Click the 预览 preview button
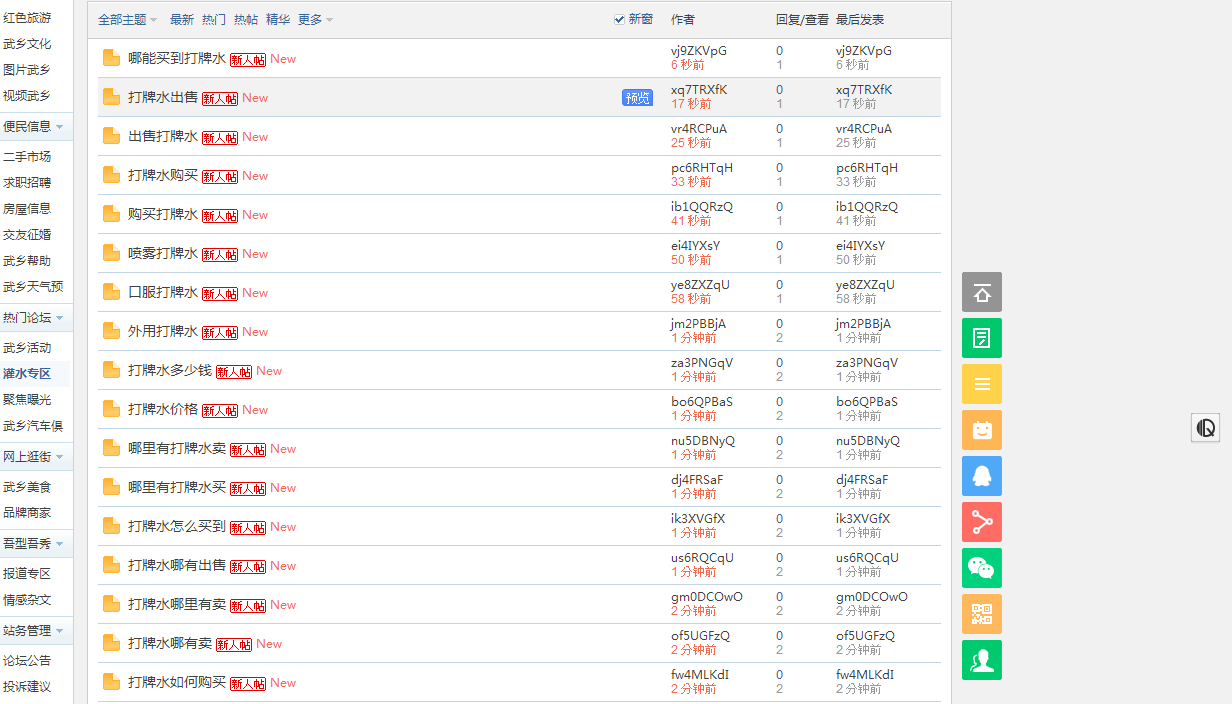The width and height of the screenshot is (1232, 704). 637,98
